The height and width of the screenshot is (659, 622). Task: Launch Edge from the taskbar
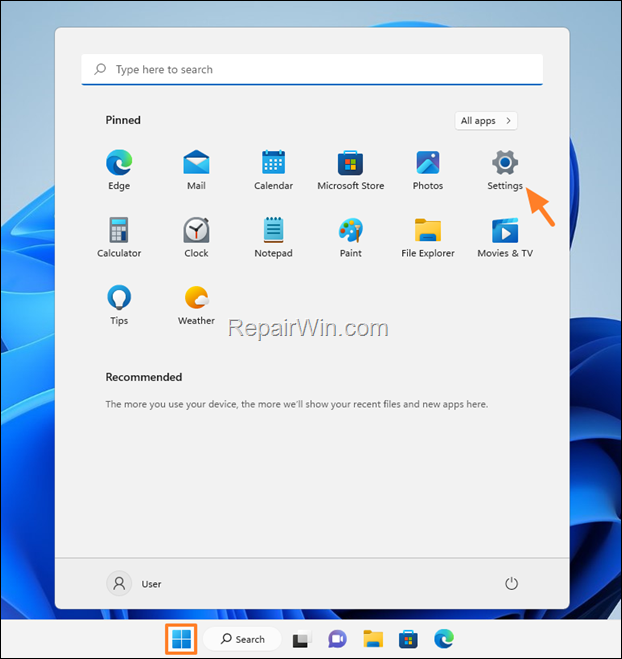pyautogui.click(x=444, y=639)
